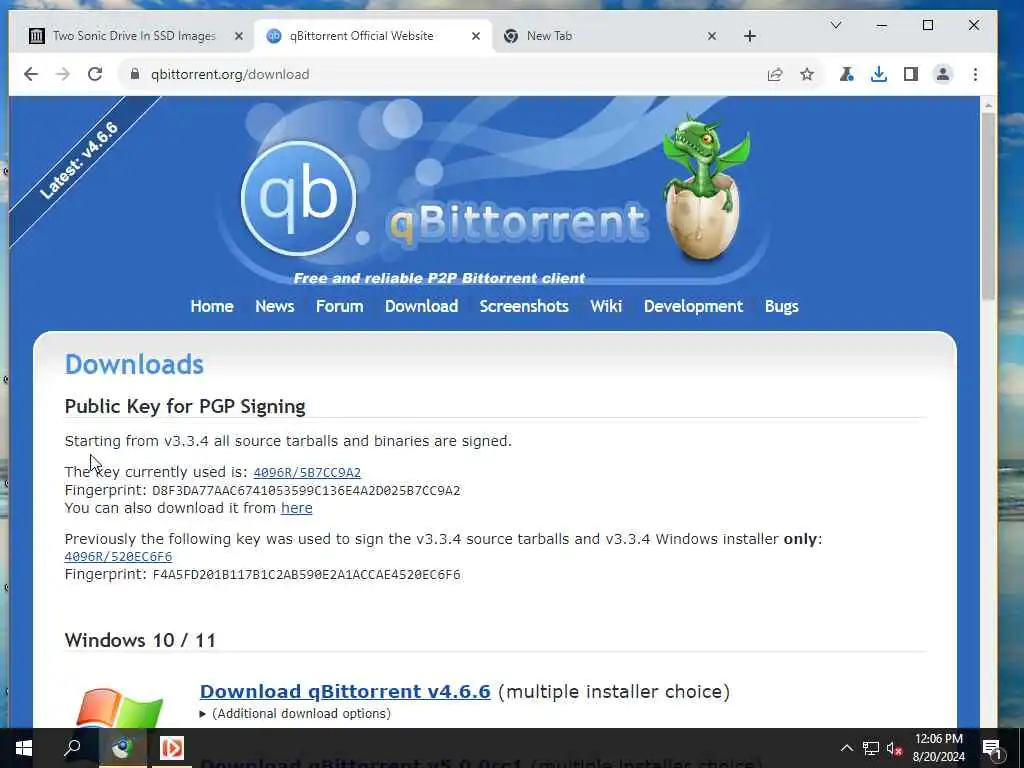The image size is (1024, 768).
Task: Open Home in site navigation
Action: 212,306
